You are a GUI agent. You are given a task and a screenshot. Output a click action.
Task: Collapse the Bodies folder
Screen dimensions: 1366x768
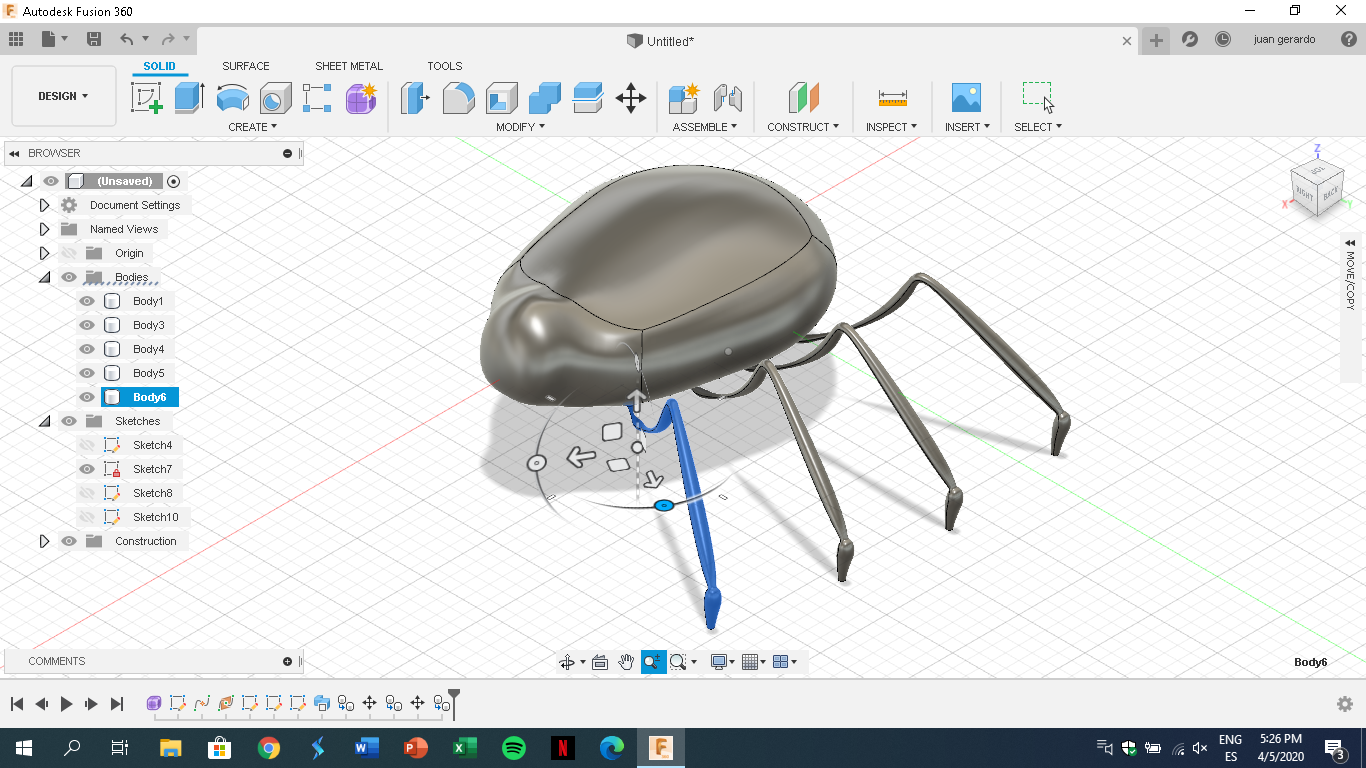point(44,276)
